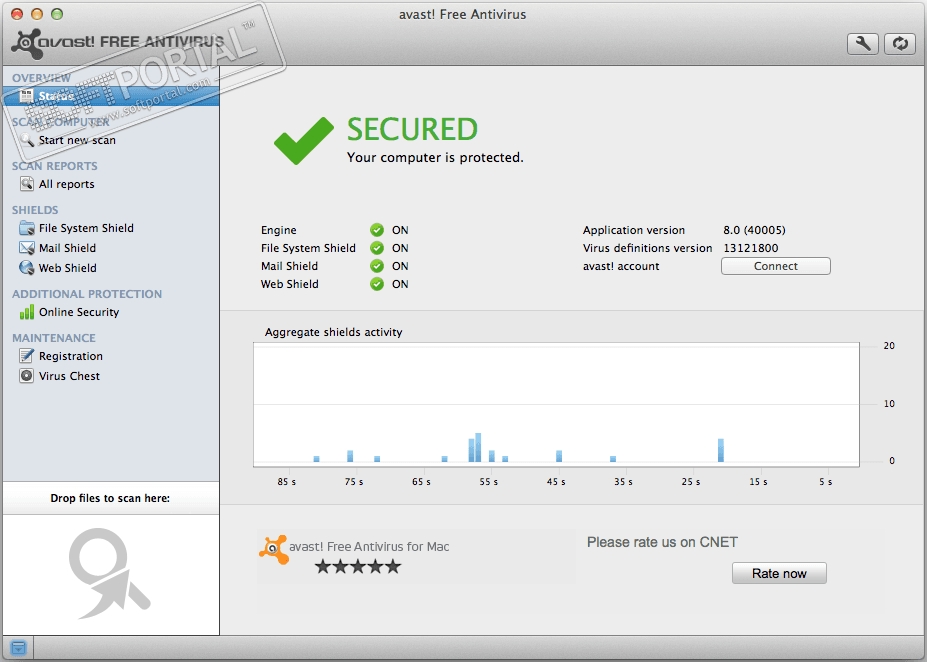
Task: Click the orange avast! icon in CNET banner
Action: 273,550
